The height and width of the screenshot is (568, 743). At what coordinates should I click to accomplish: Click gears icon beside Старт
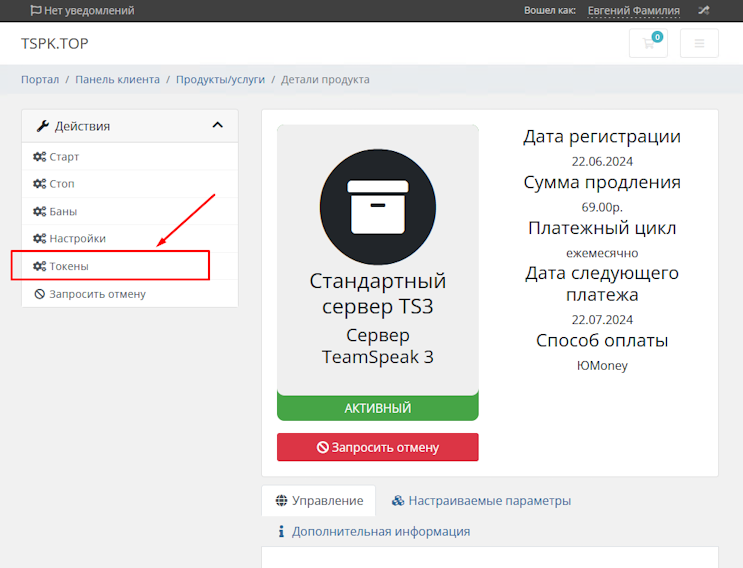[39, 156]
